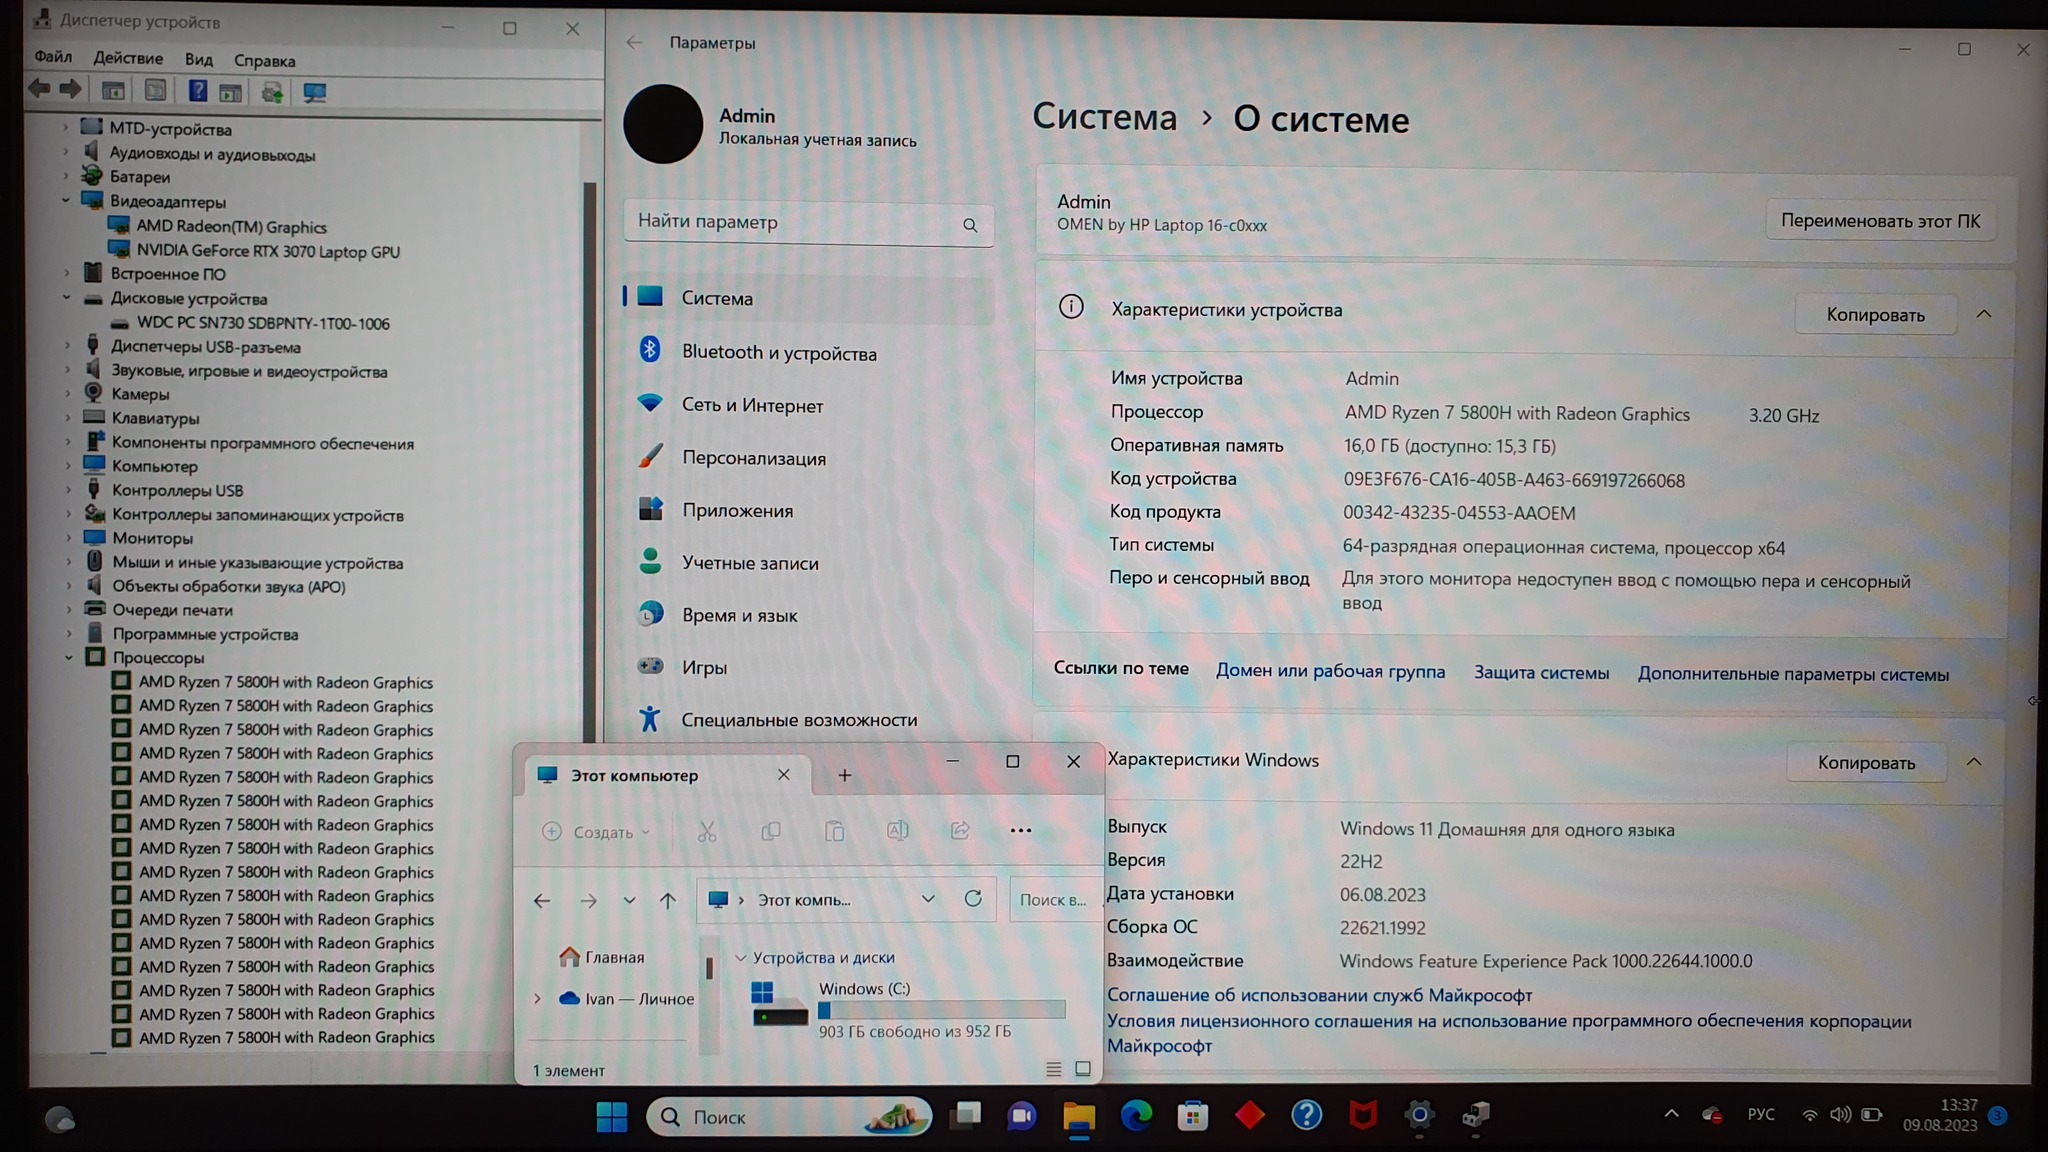
Task: Click the Explorer up-arrow navigation button
Action: pos(668,900)
